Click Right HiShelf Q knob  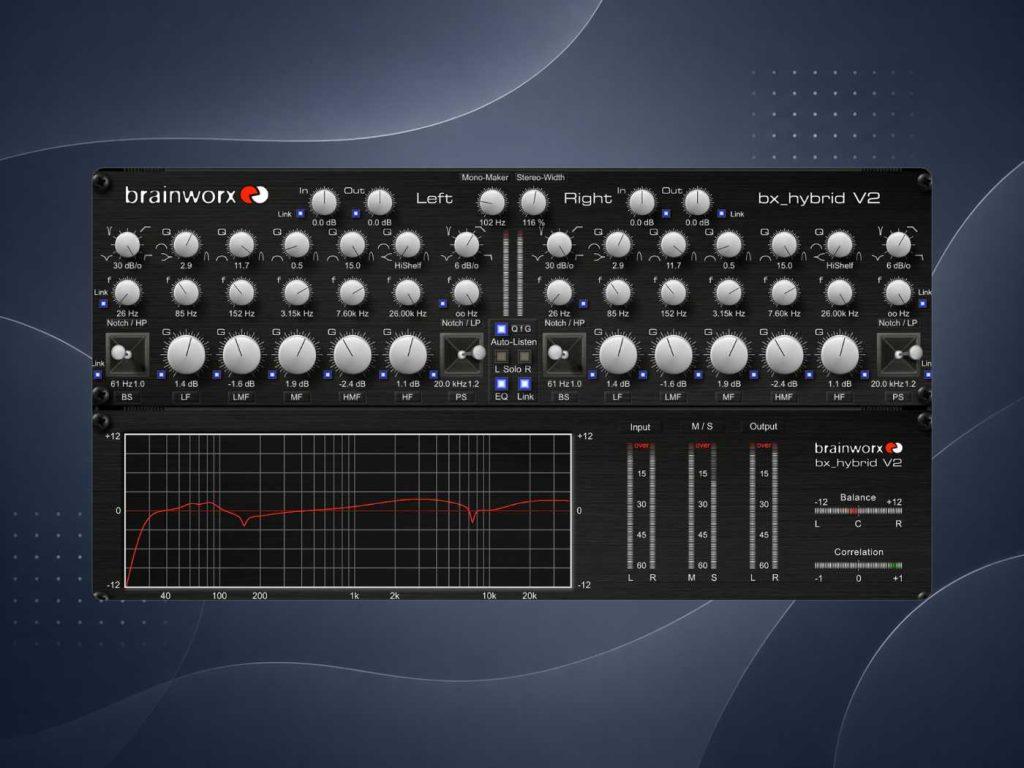[840, 245]
